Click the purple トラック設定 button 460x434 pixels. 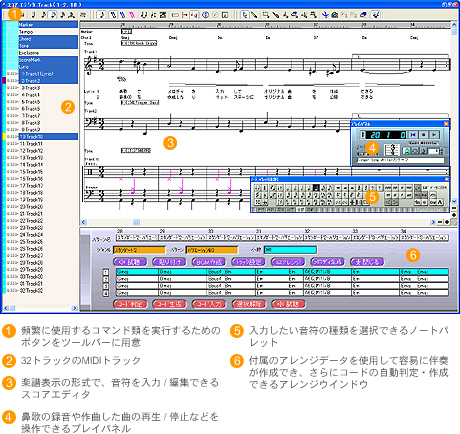[x=248, y=262]
